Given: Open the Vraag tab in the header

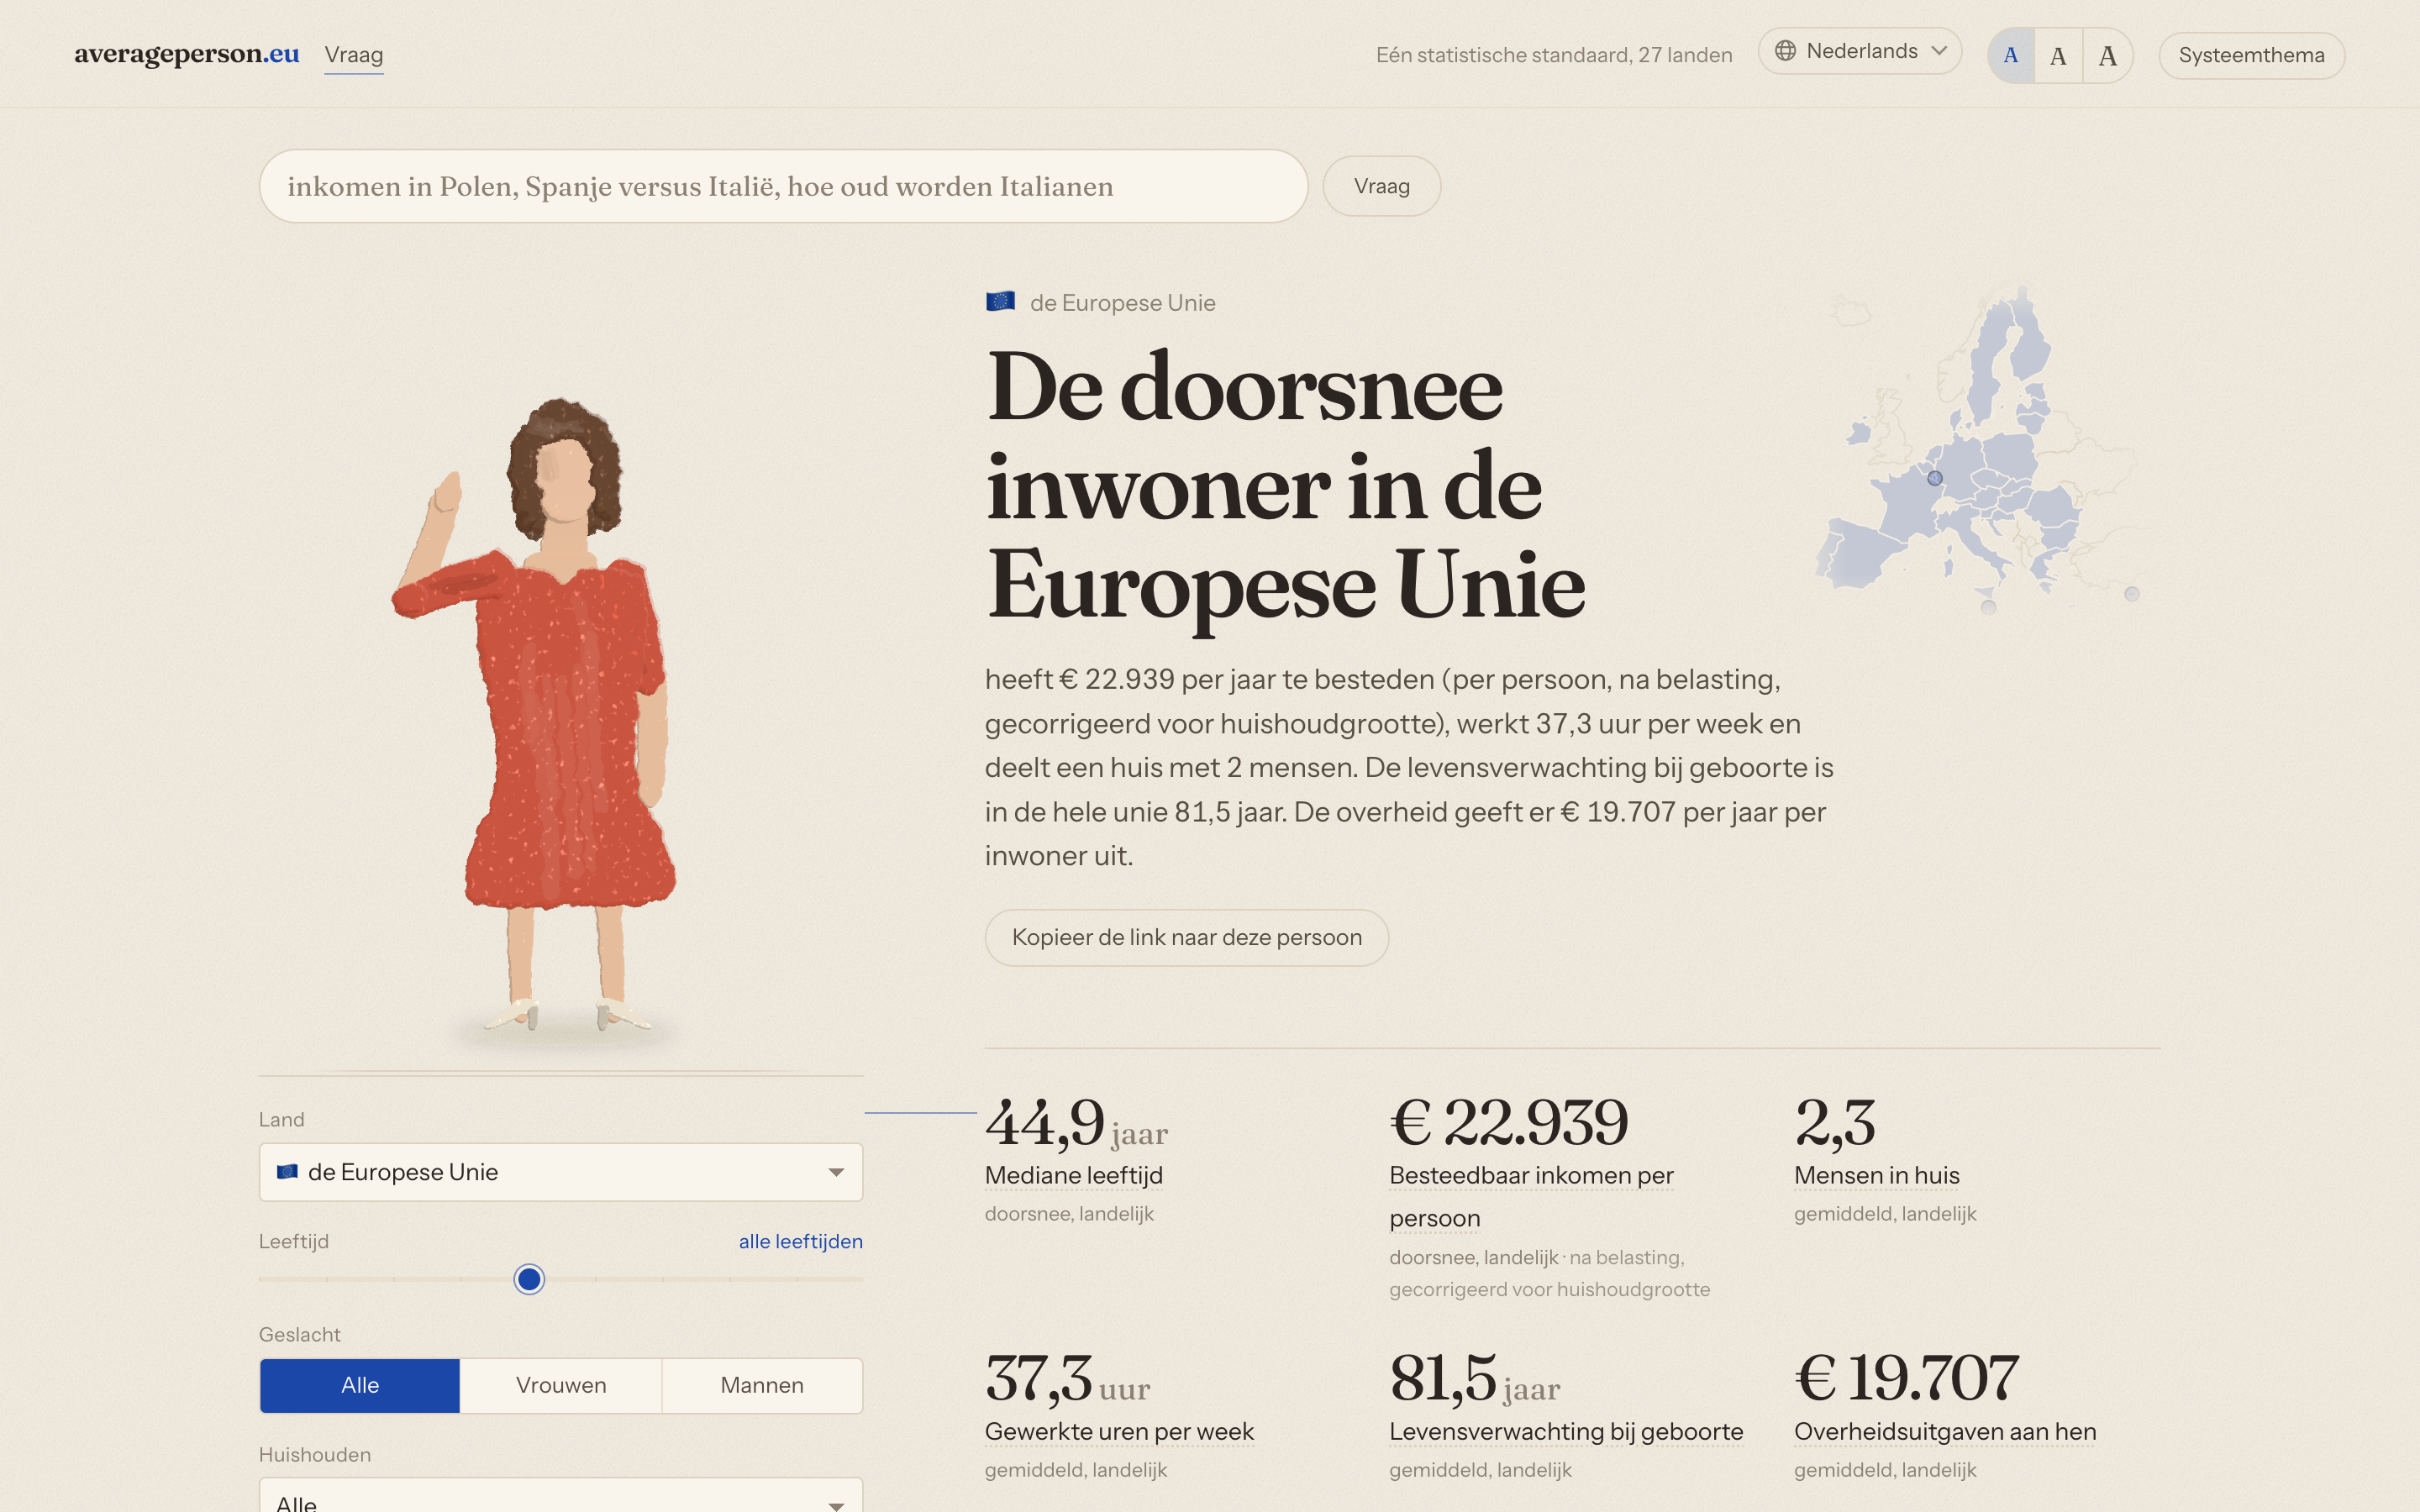Looking at the screenshot, I should (354, 55).
